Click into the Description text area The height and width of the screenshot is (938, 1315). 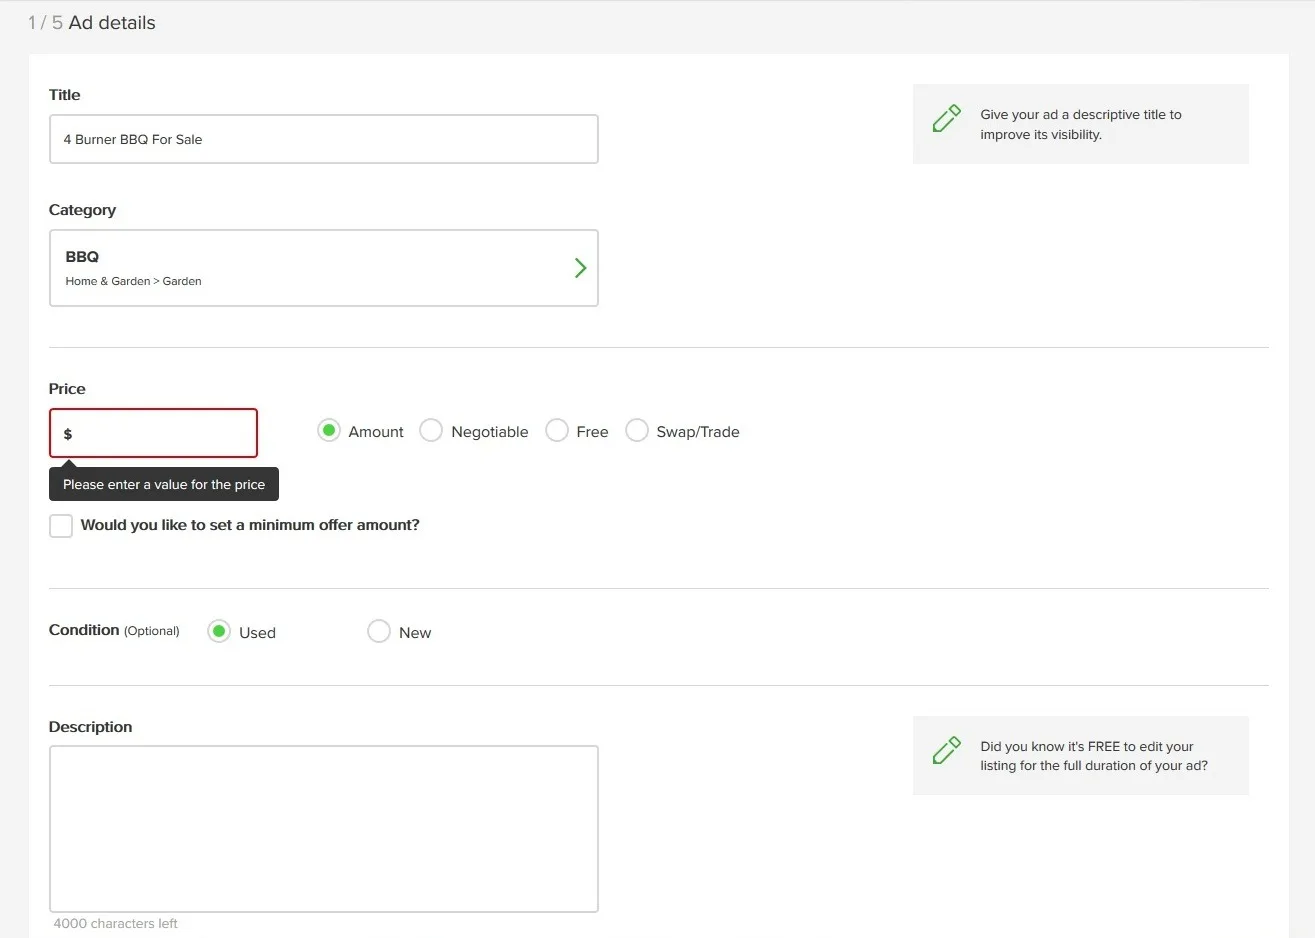pos(324,828)
